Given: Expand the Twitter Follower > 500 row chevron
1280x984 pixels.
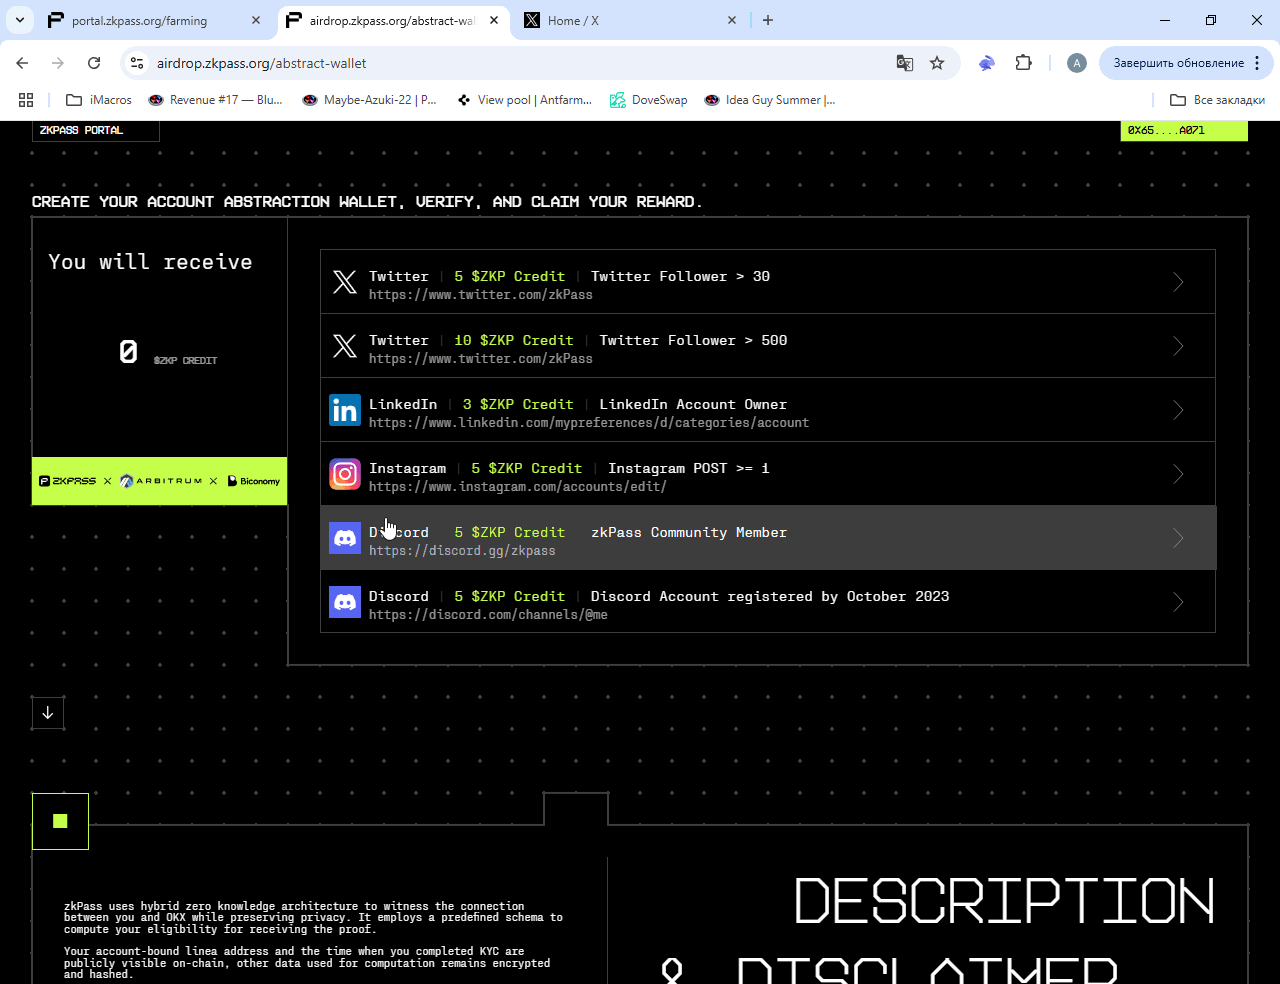Looking at the screenshot, I should point(1178,346).
